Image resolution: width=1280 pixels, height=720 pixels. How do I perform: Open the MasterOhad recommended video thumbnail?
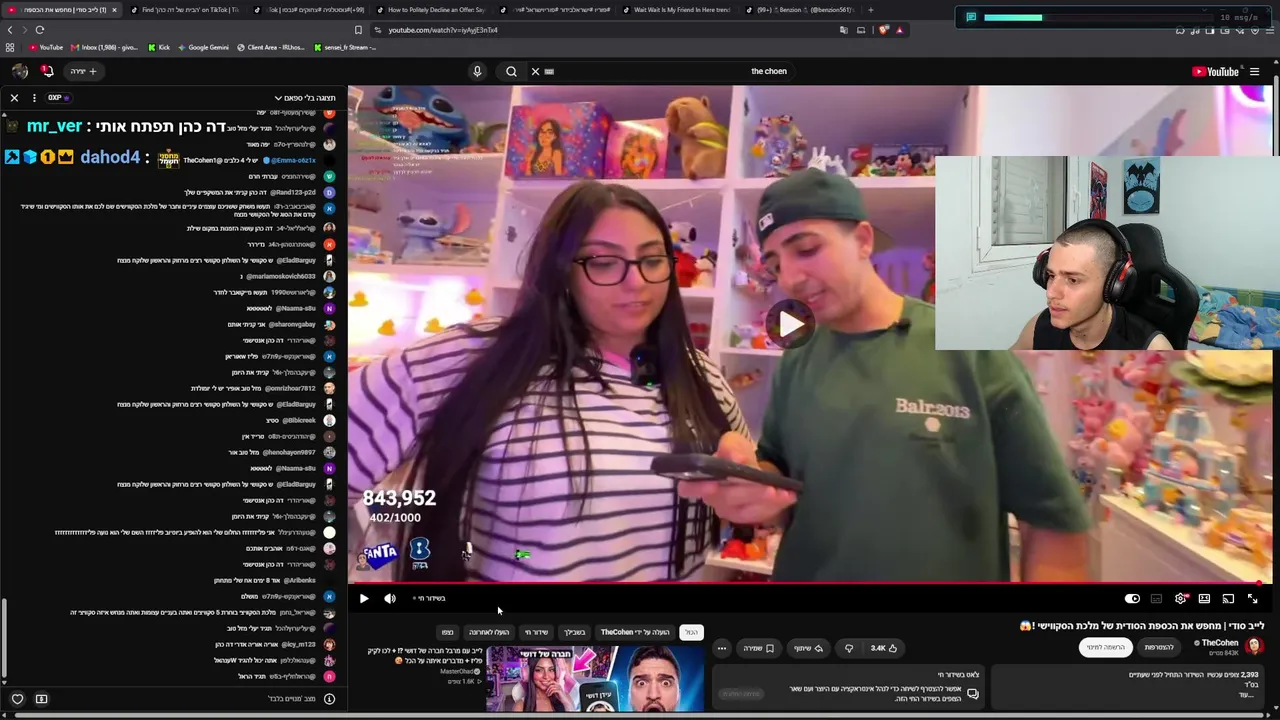[x=595, y=678]
